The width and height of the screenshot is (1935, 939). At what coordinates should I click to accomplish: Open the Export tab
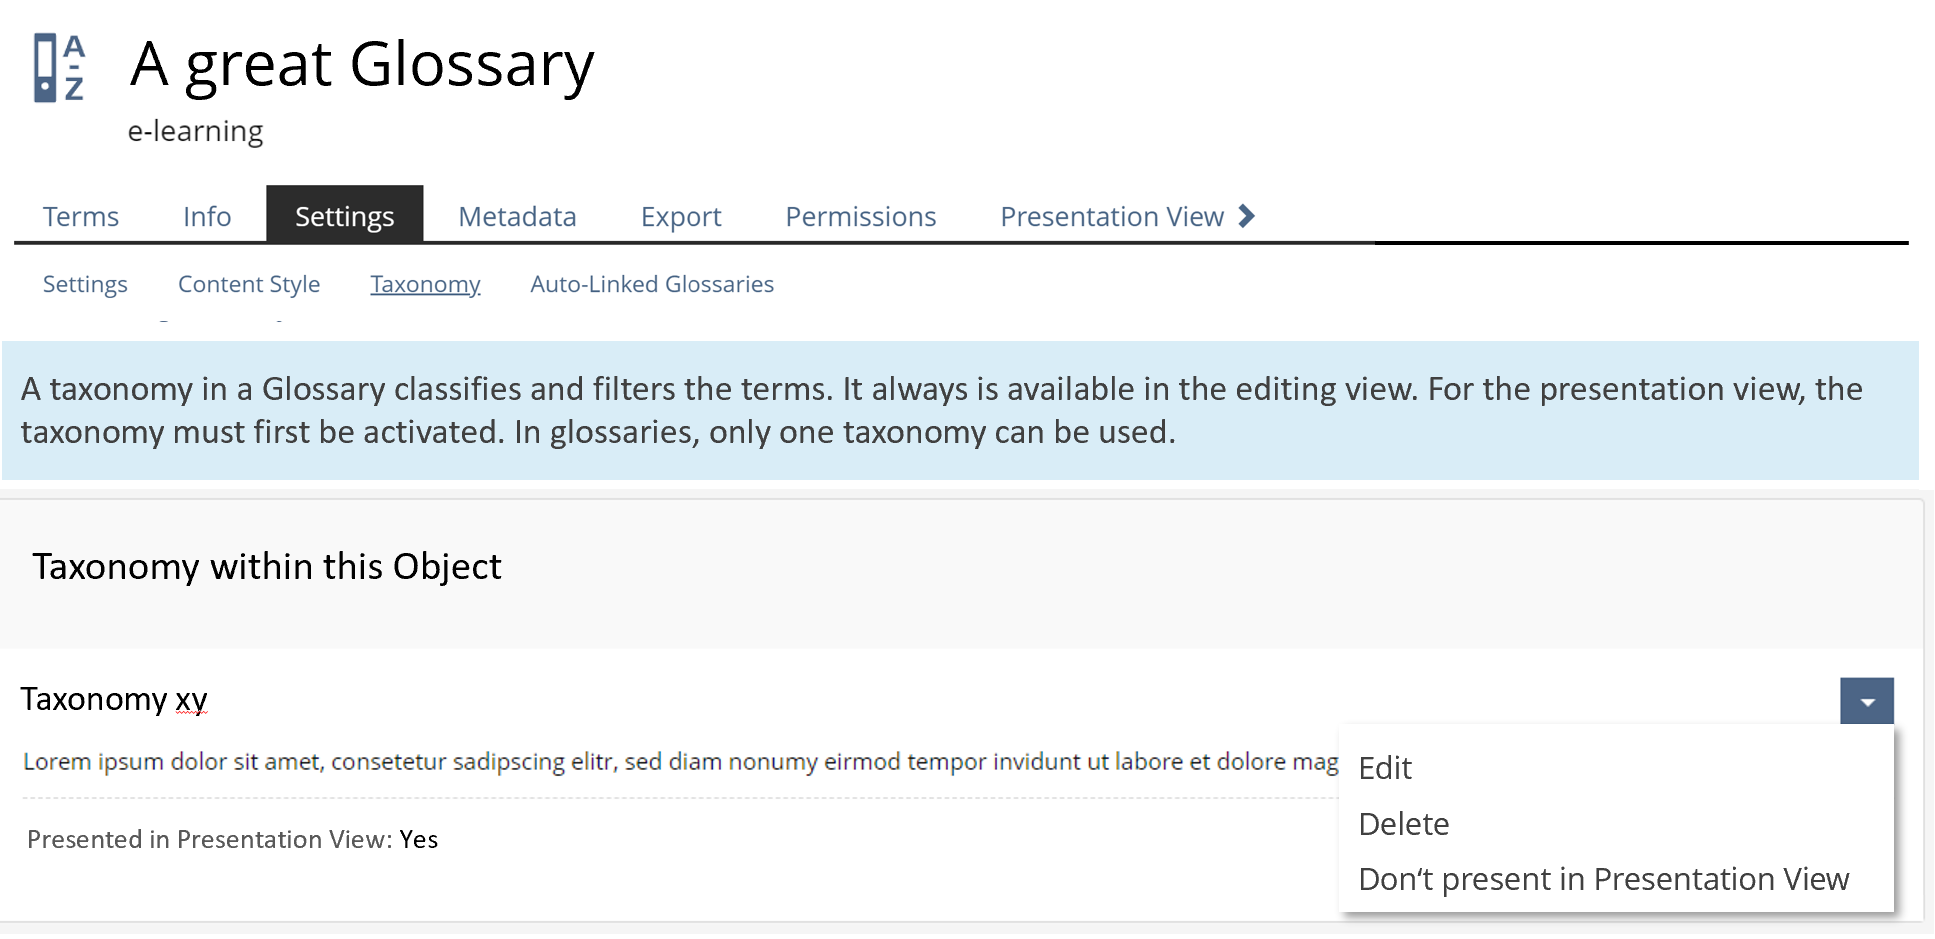pos(681,216)
